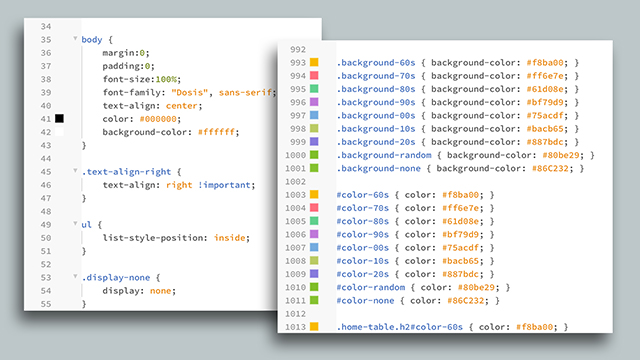Open black color swatch on line 41

tap(59, 118)
